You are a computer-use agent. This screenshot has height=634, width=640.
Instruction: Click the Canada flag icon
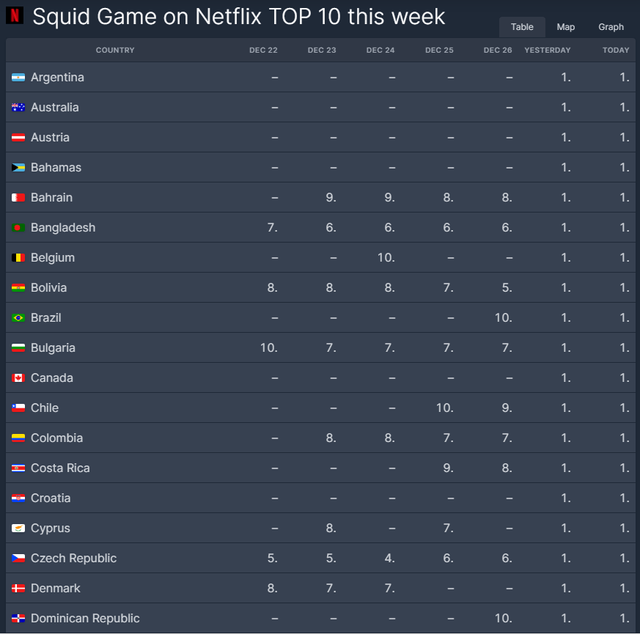click(x=18, y=378)
